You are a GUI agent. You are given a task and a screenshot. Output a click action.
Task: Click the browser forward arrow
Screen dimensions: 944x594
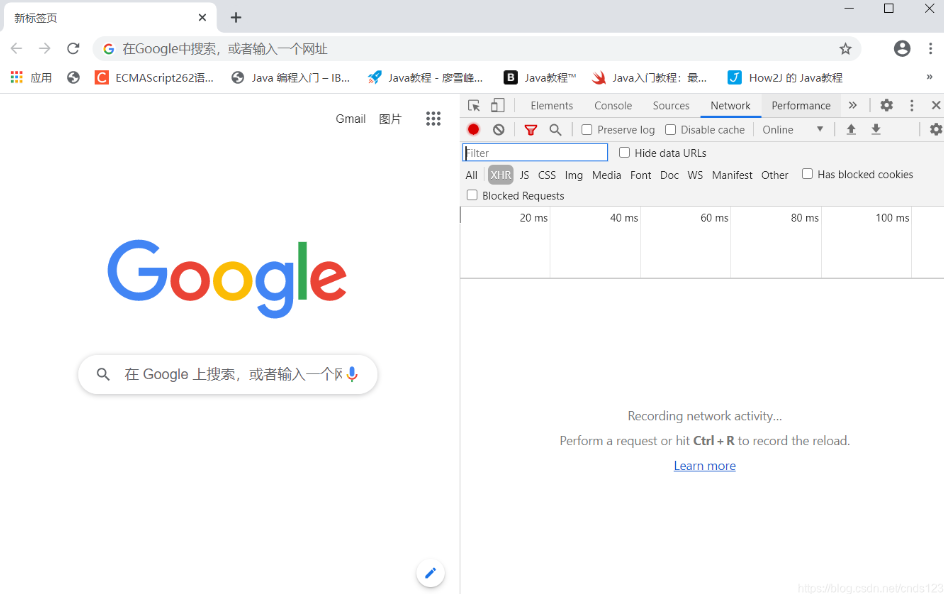(45, 49)
